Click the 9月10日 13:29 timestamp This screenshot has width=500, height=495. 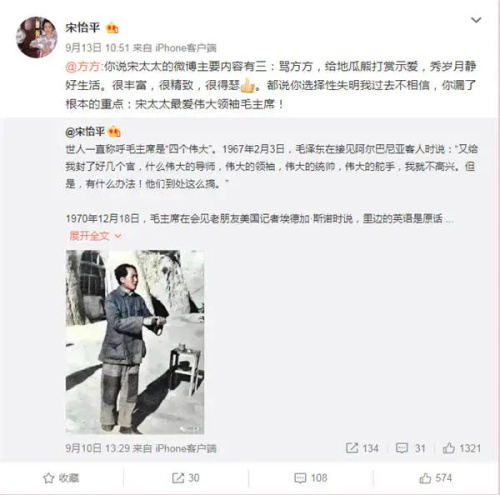click(97, 448)
